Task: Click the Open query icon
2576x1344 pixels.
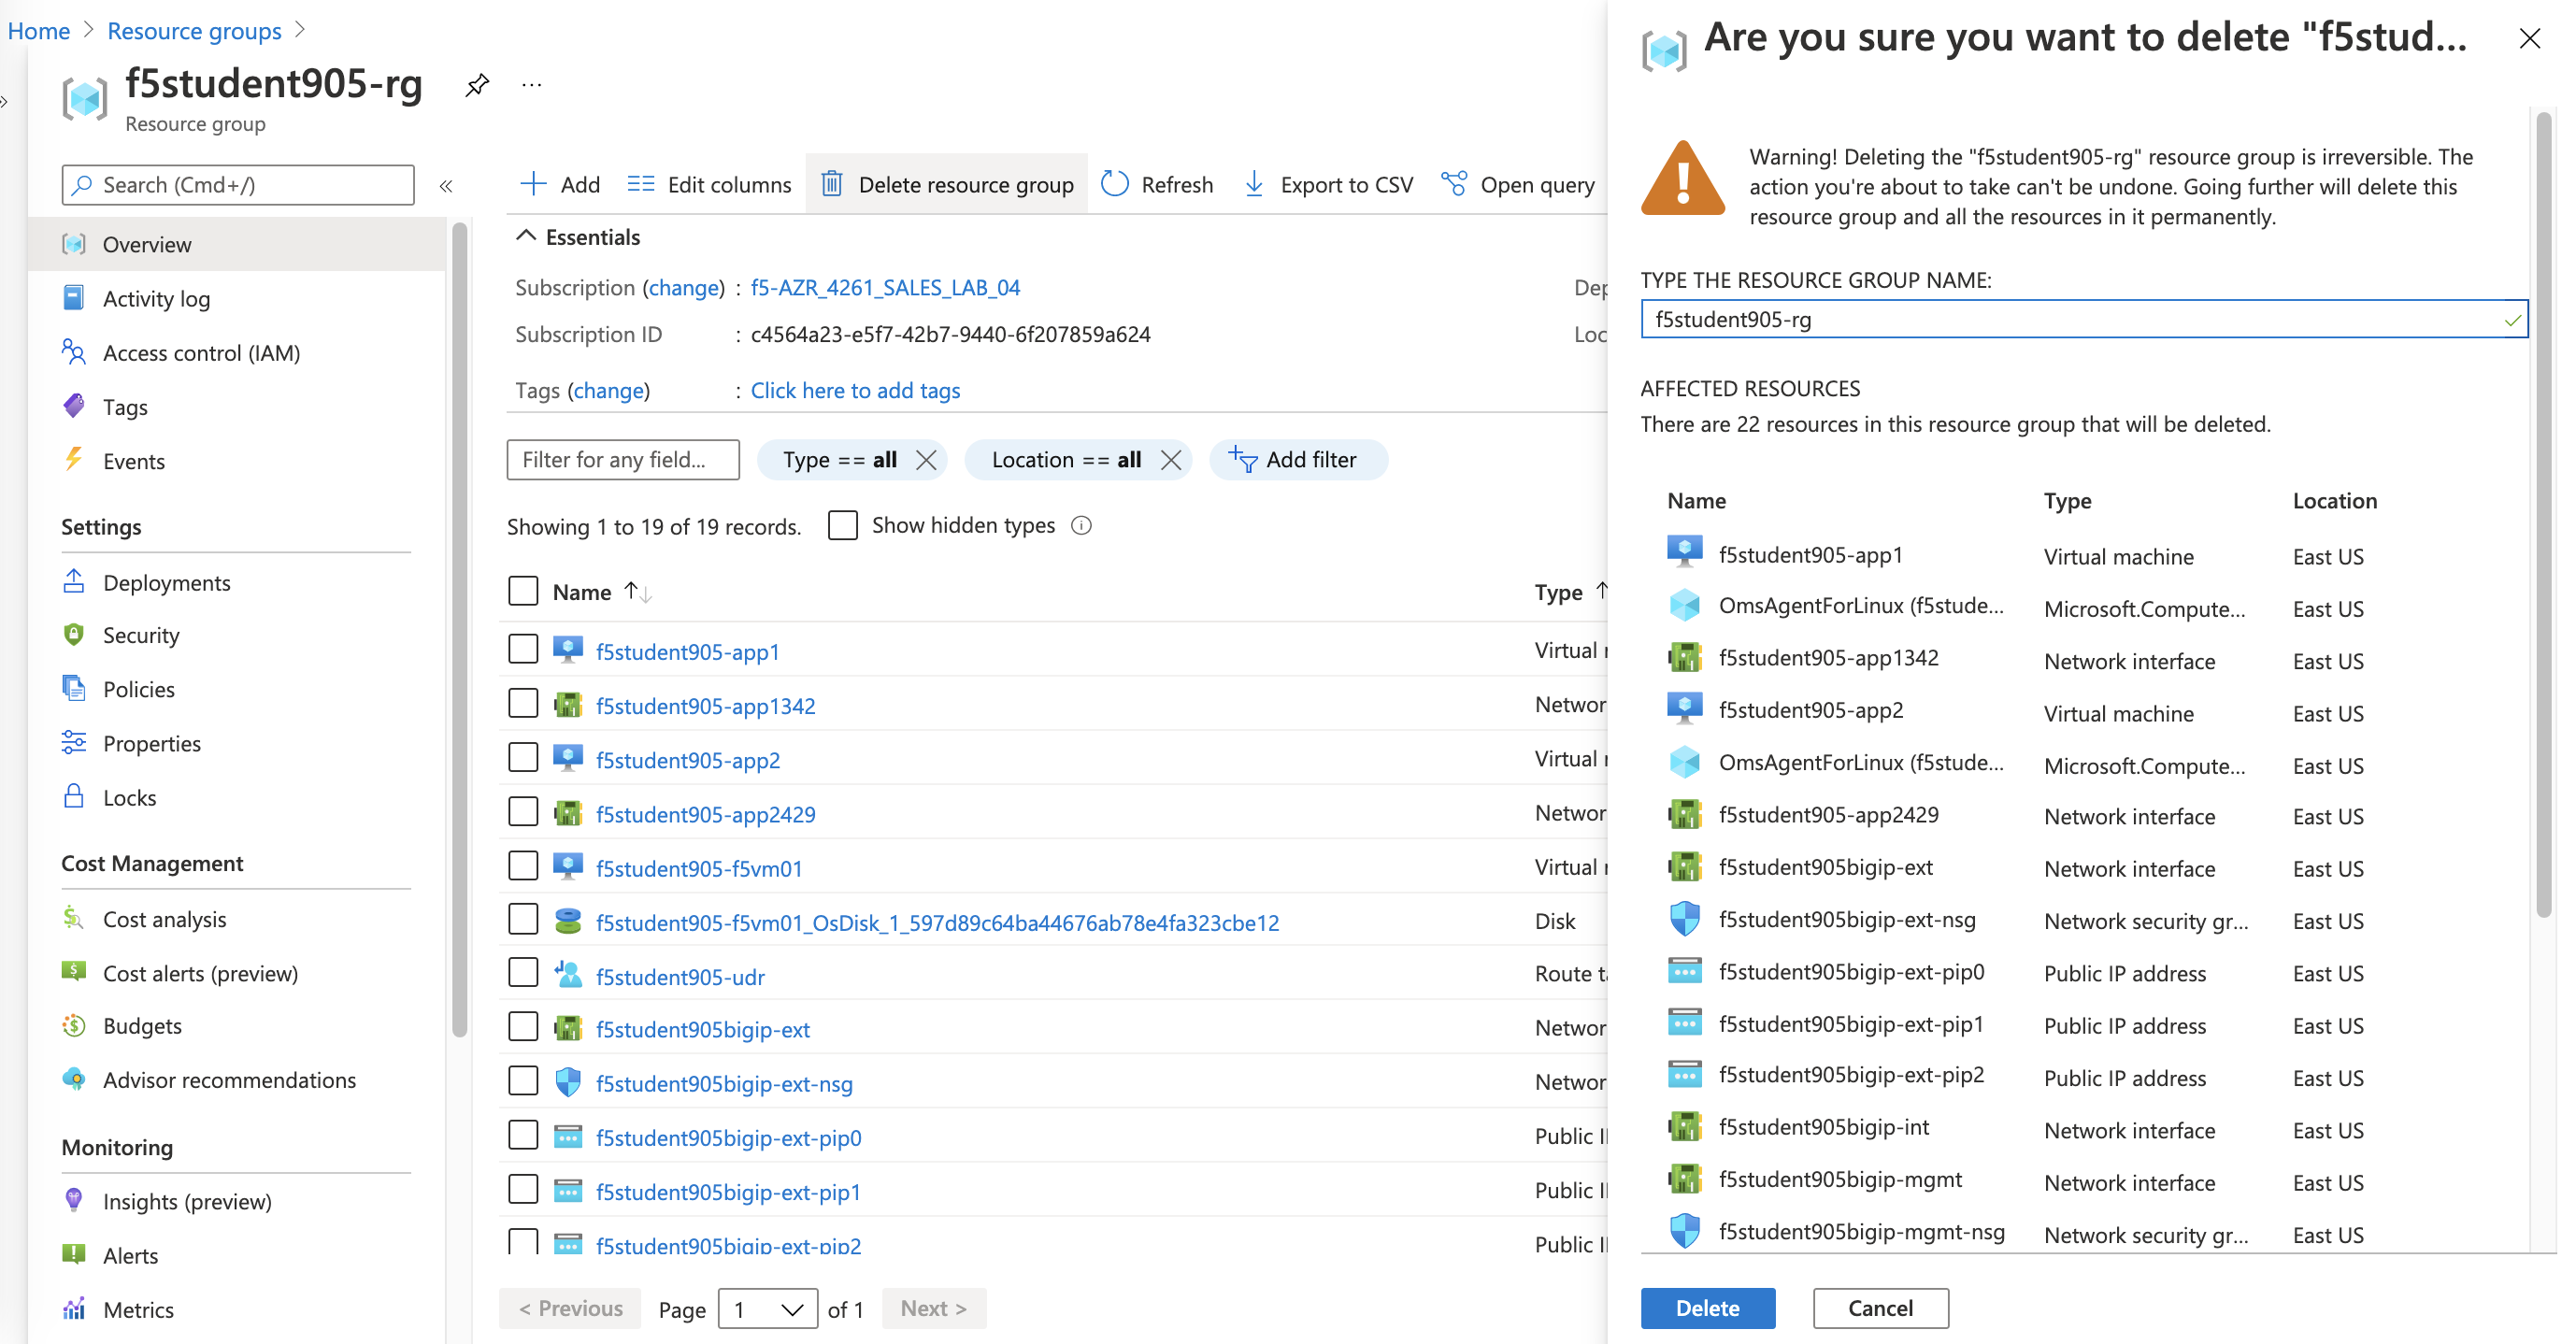Action: 1453,184
